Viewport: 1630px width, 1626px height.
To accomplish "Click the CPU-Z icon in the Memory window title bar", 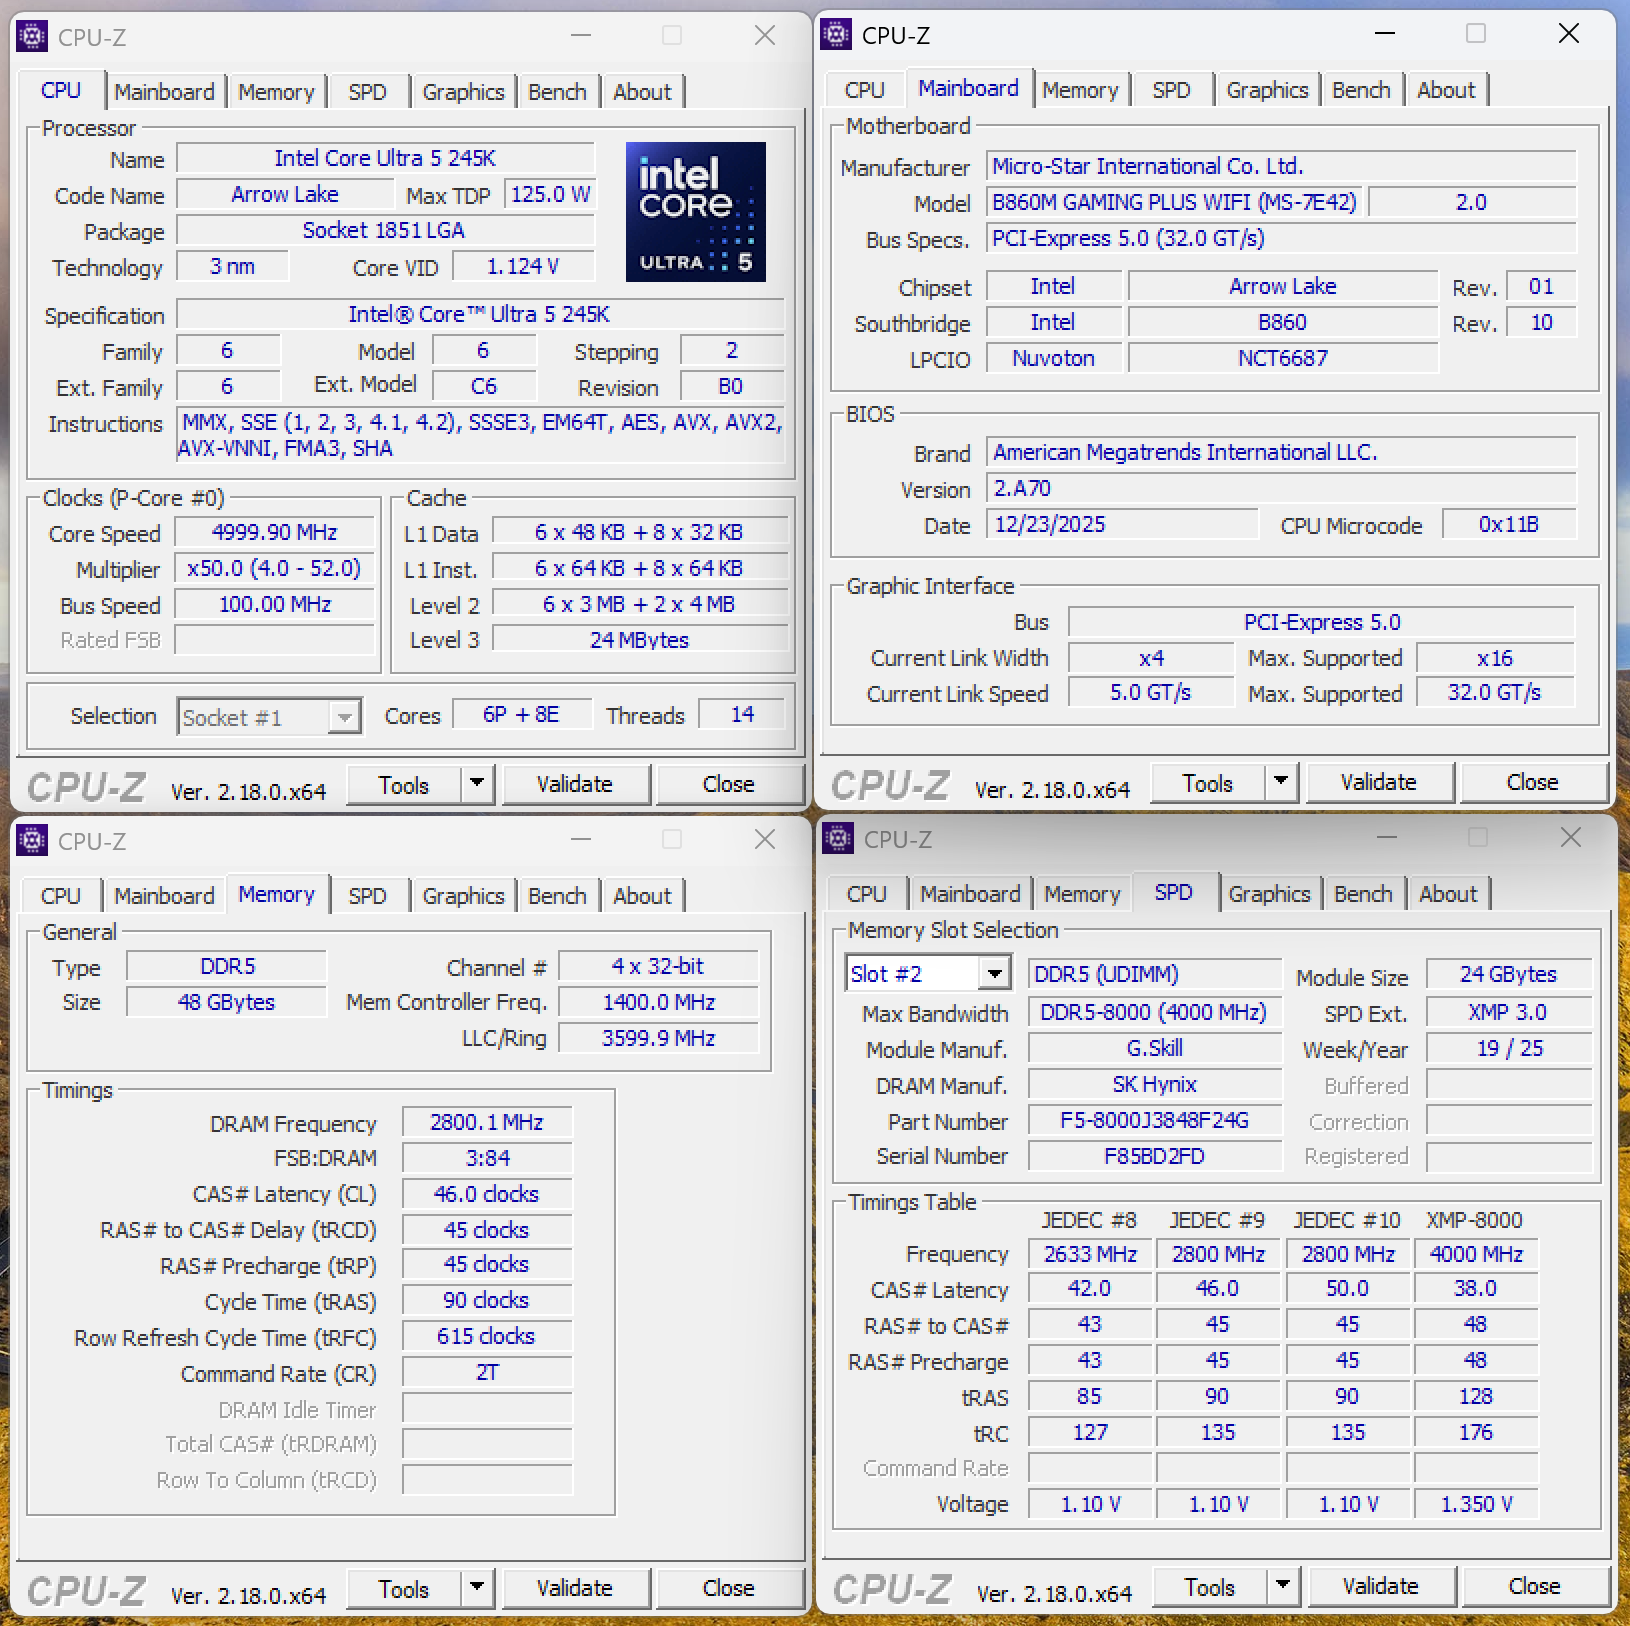I will pyautogui.click(x=32, y=841).
